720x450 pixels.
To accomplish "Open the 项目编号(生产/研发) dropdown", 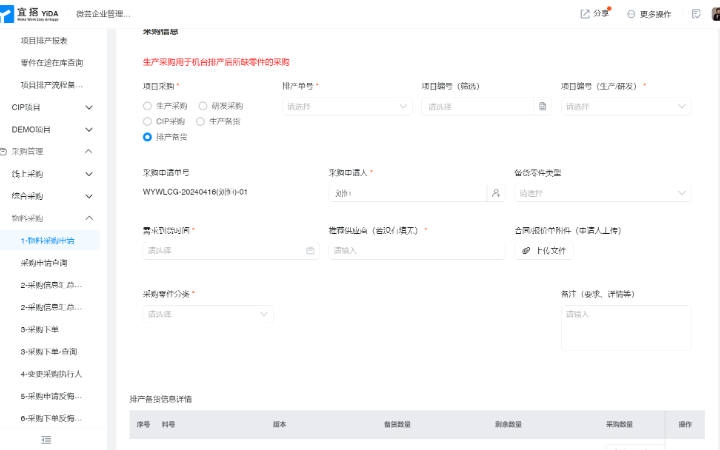I will (626, 107).
